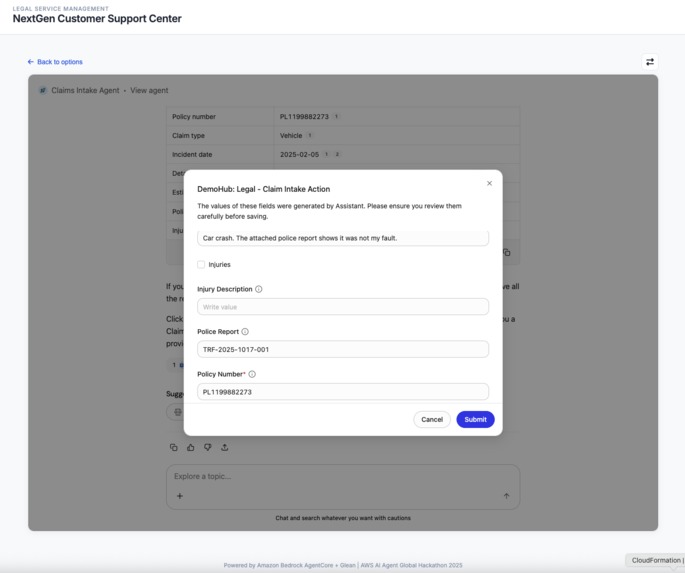
Task: Give the response a thumbs up
Action: (190, 447)
